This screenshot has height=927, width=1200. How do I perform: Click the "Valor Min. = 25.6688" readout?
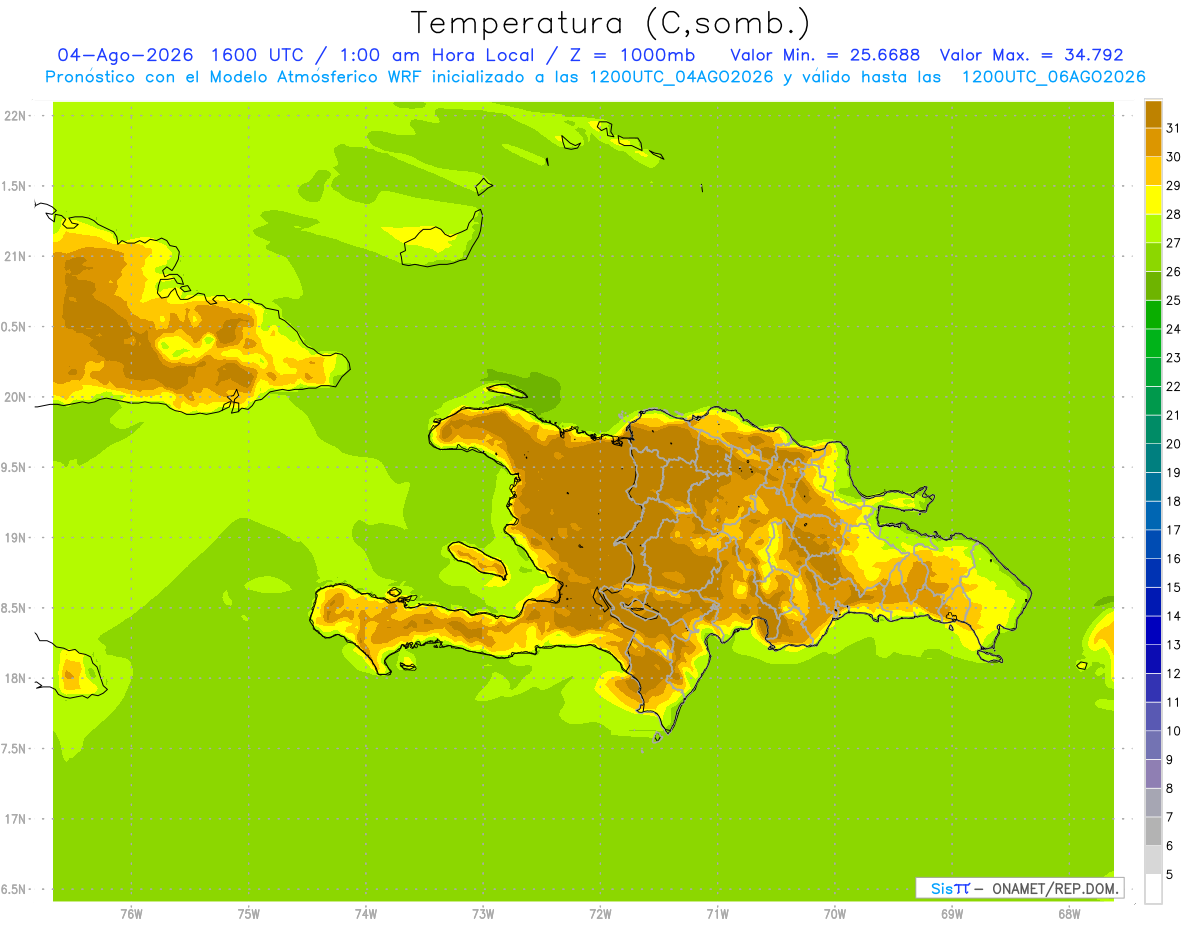point(826,55)
